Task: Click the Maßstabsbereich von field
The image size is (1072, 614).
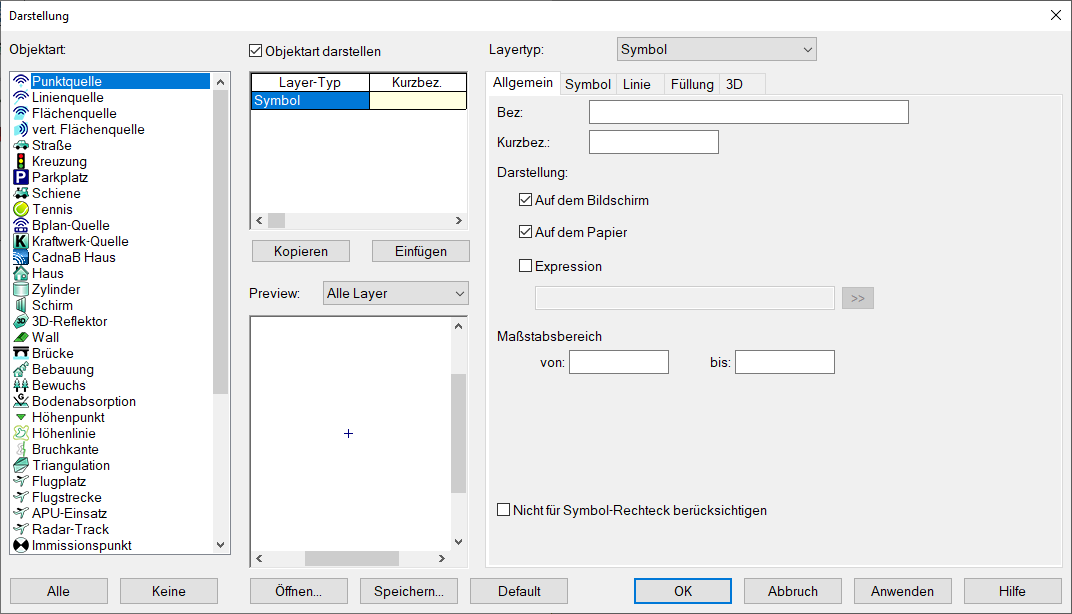Action: click(619, 362)
